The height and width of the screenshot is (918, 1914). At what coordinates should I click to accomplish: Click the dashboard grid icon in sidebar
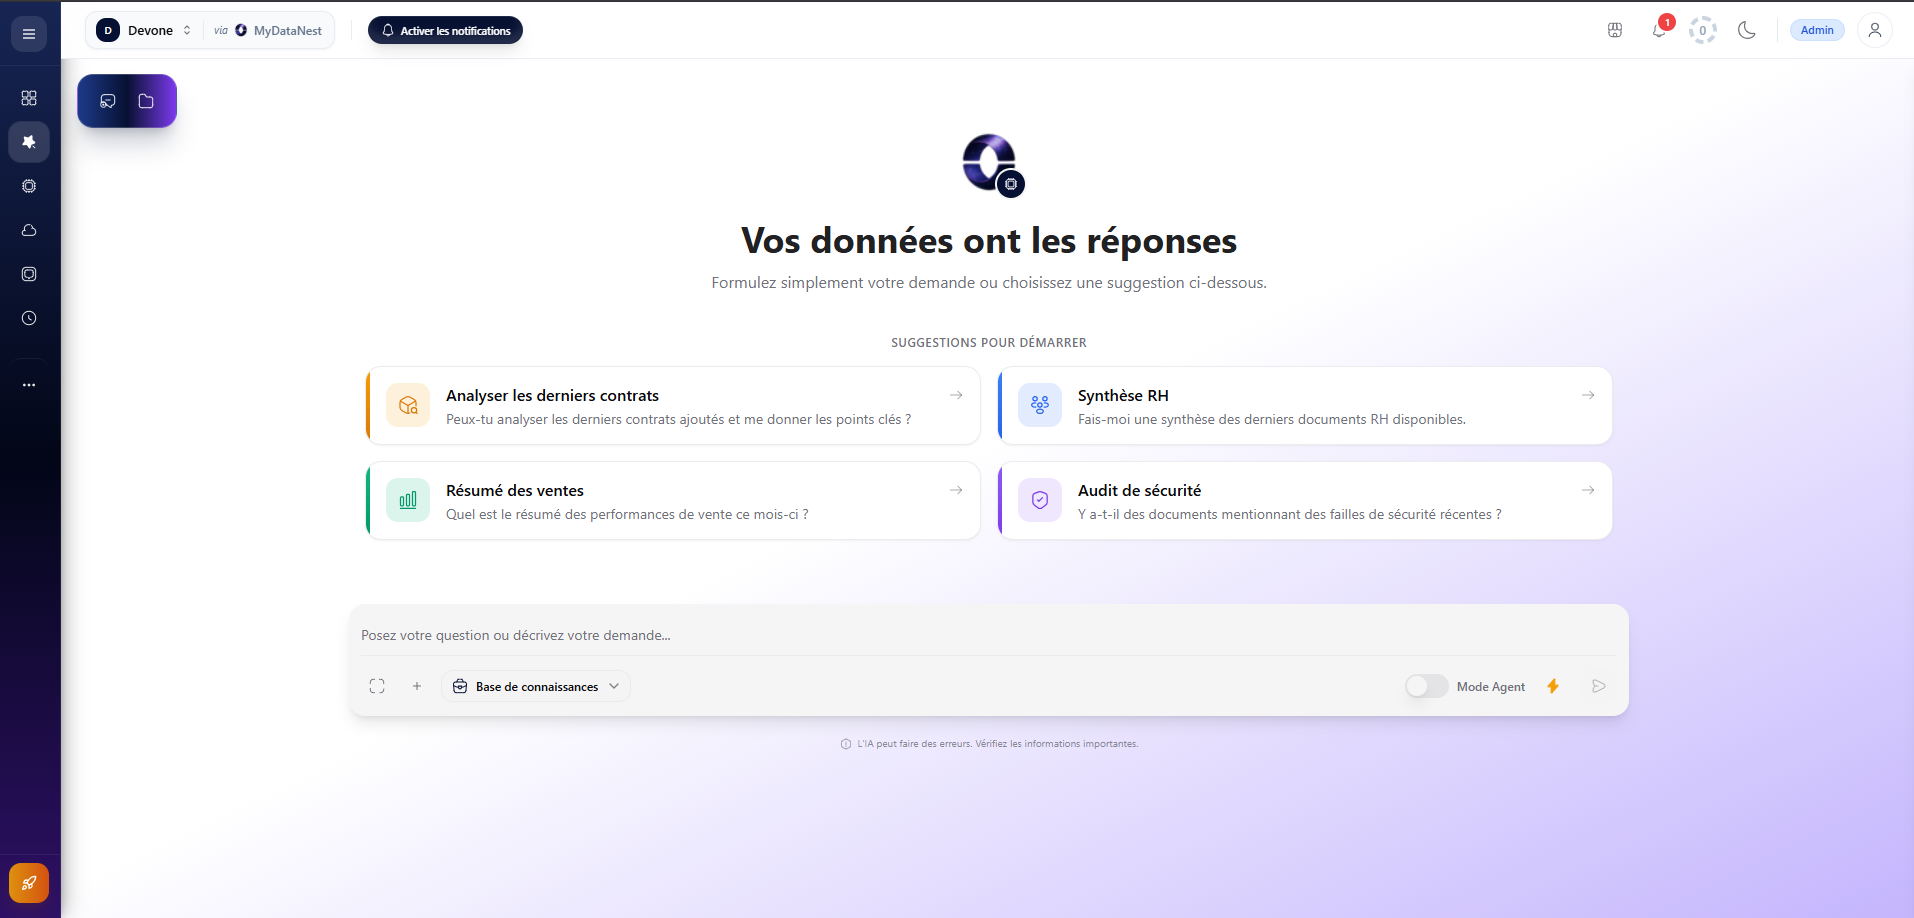click(29, 98)
